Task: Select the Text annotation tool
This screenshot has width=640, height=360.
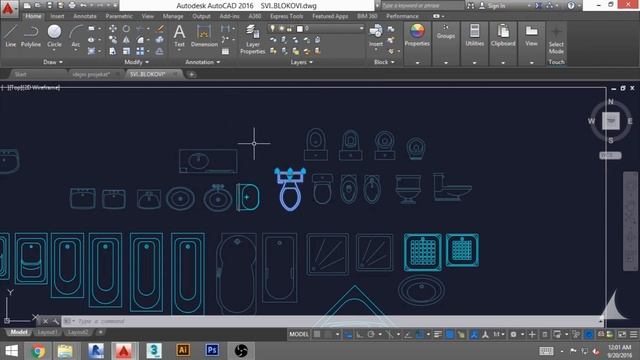Action: pyautogui.click(x=180, y=36)
